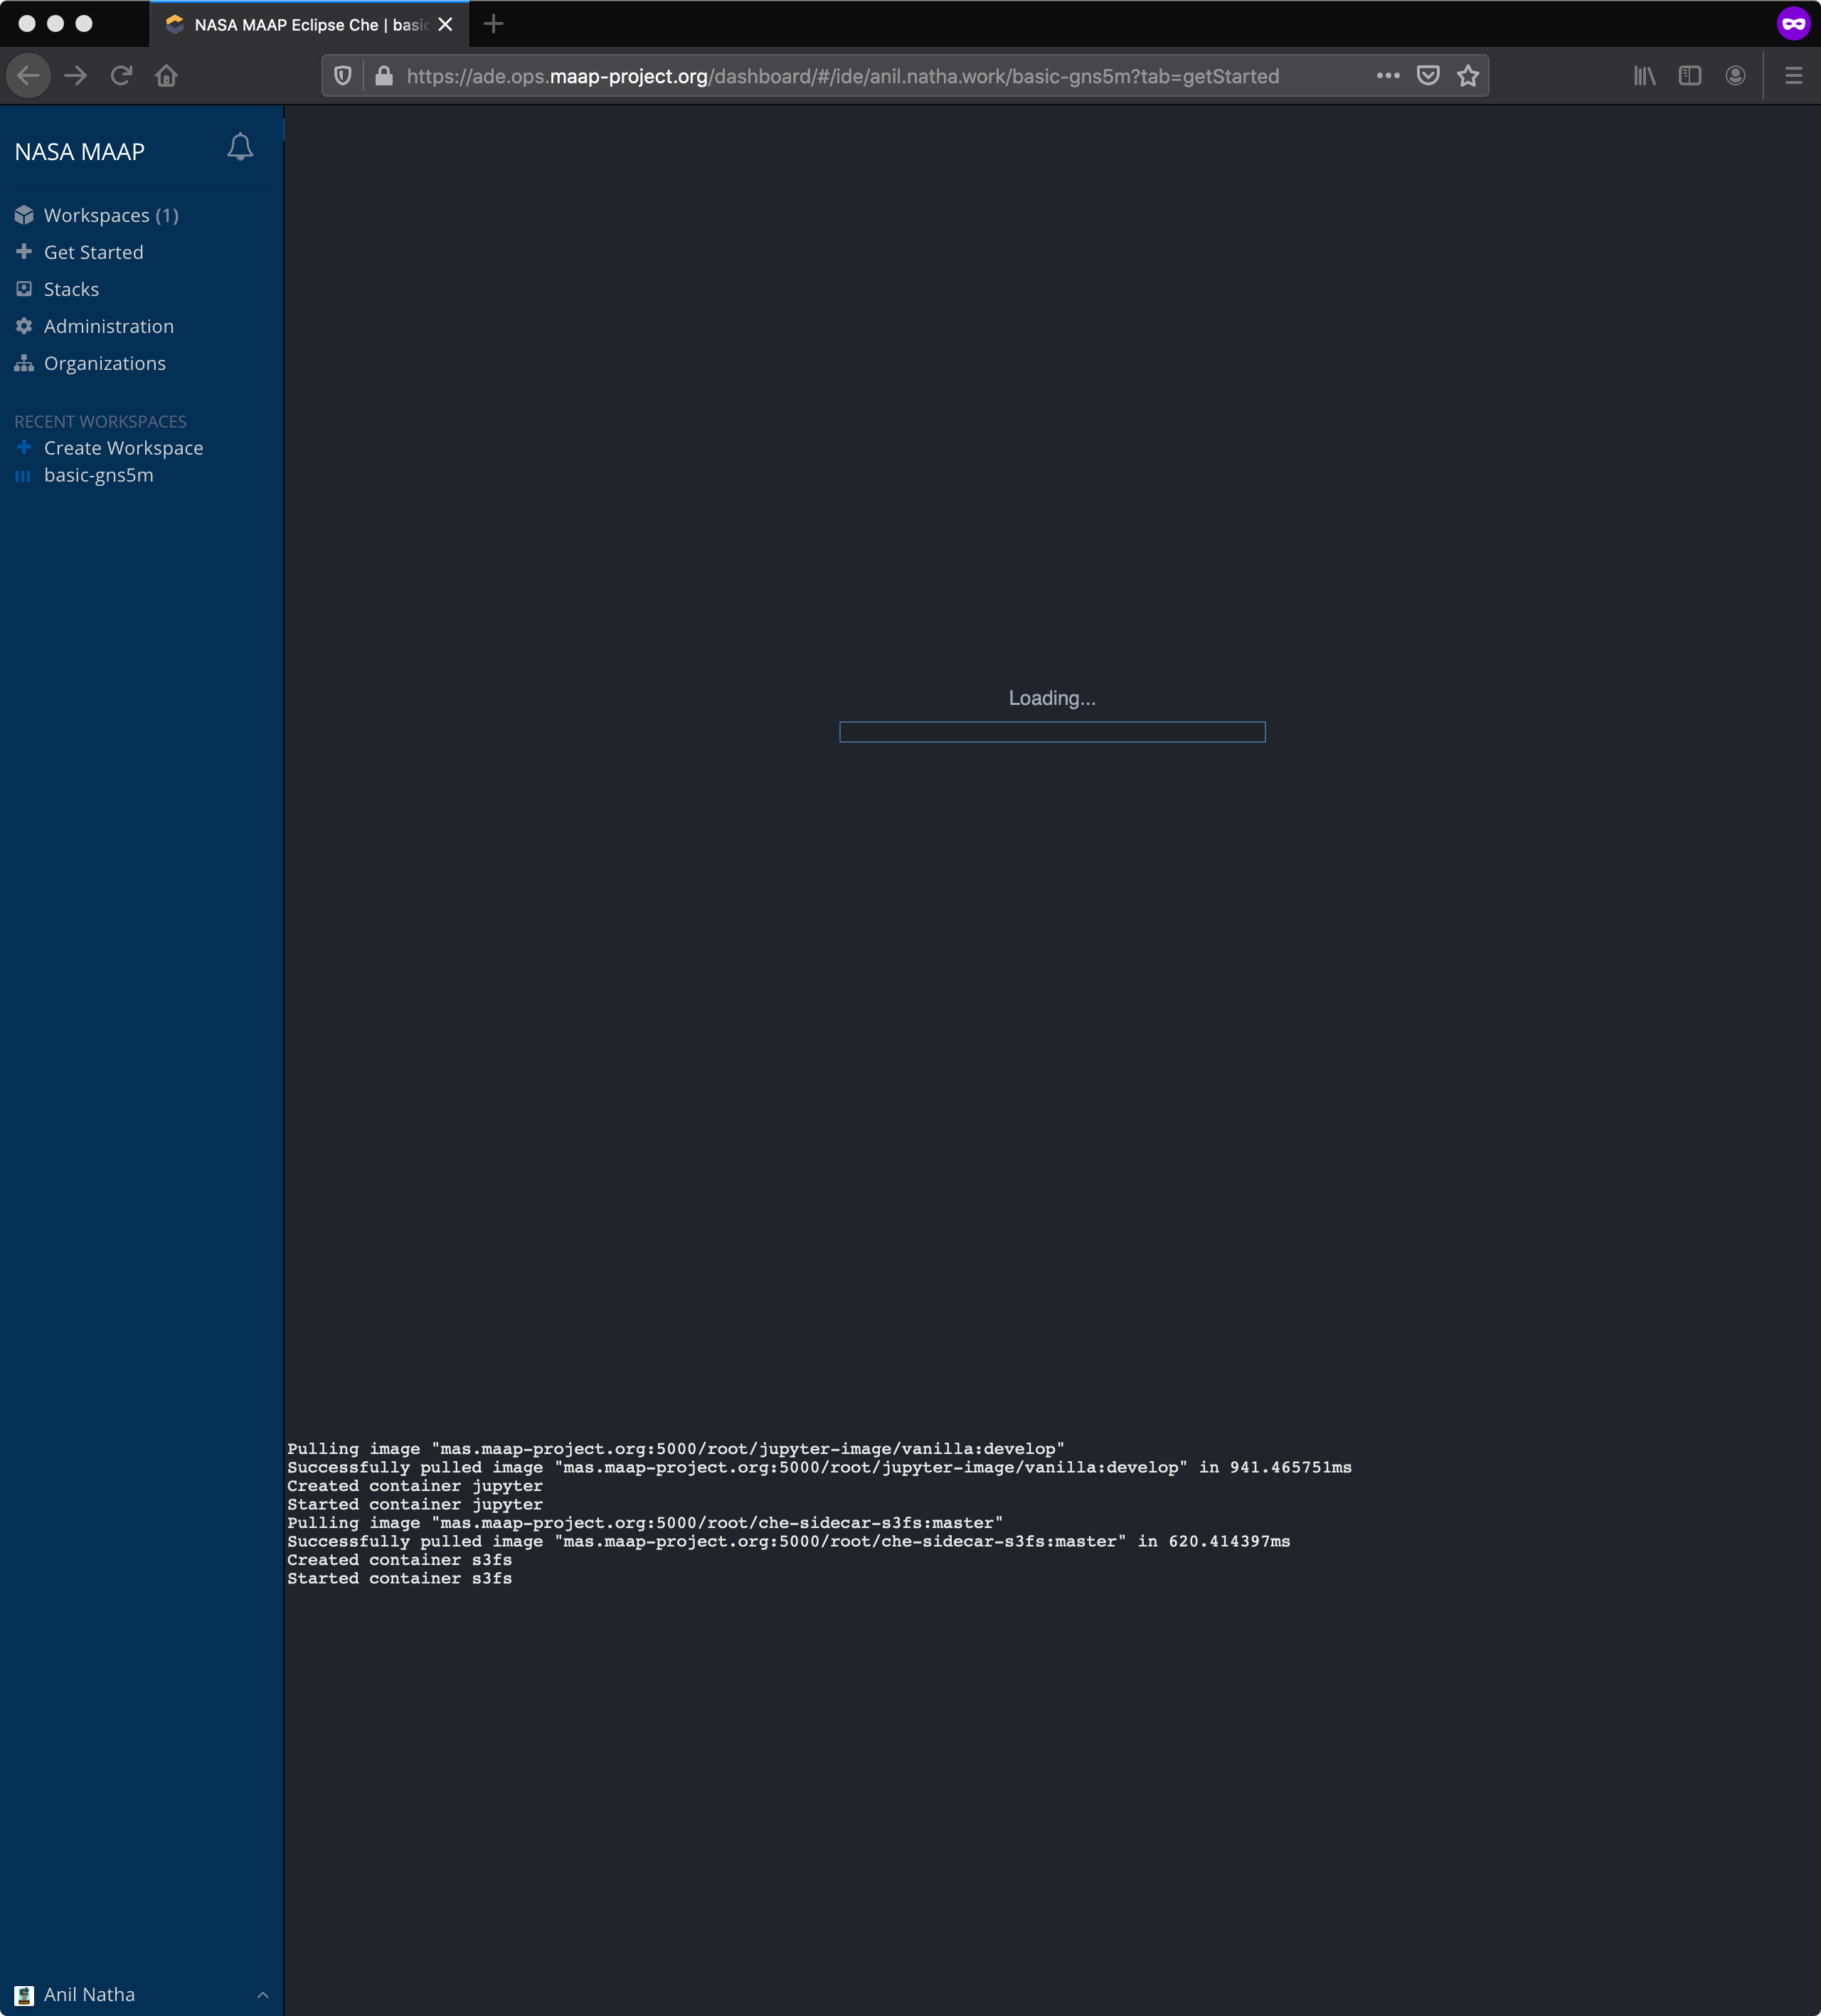Screen dimensions: 1821x2016
Task: Open the basic-gns5m recent workspace link
Action: point(98,475)
